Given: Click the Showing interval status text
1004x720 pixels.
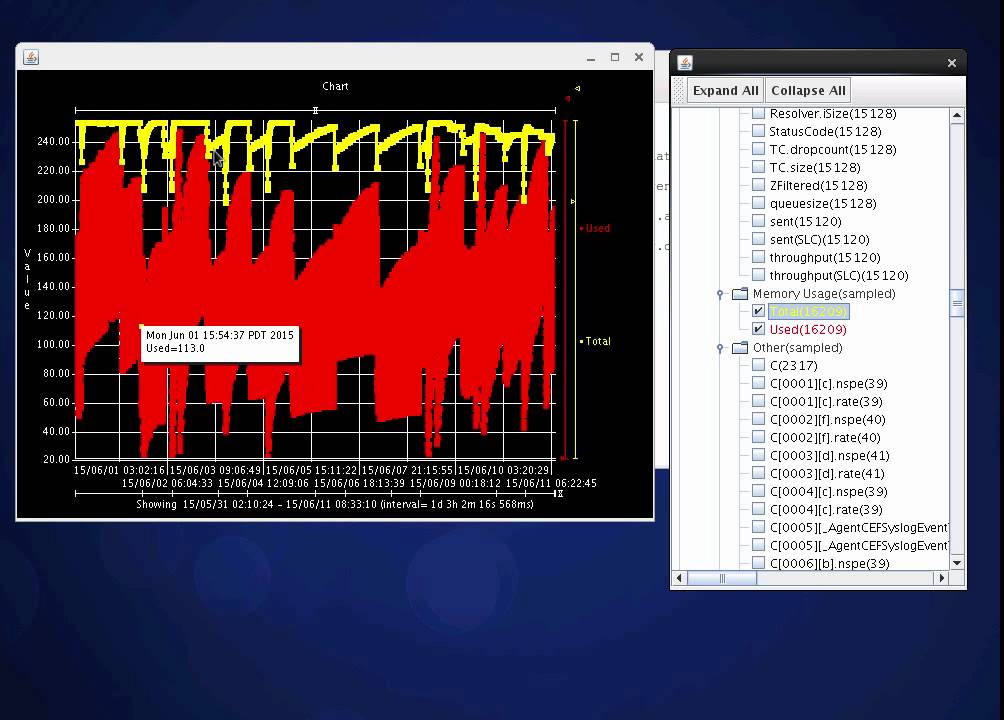Looking at the screenshot, I should coord(335,504).
